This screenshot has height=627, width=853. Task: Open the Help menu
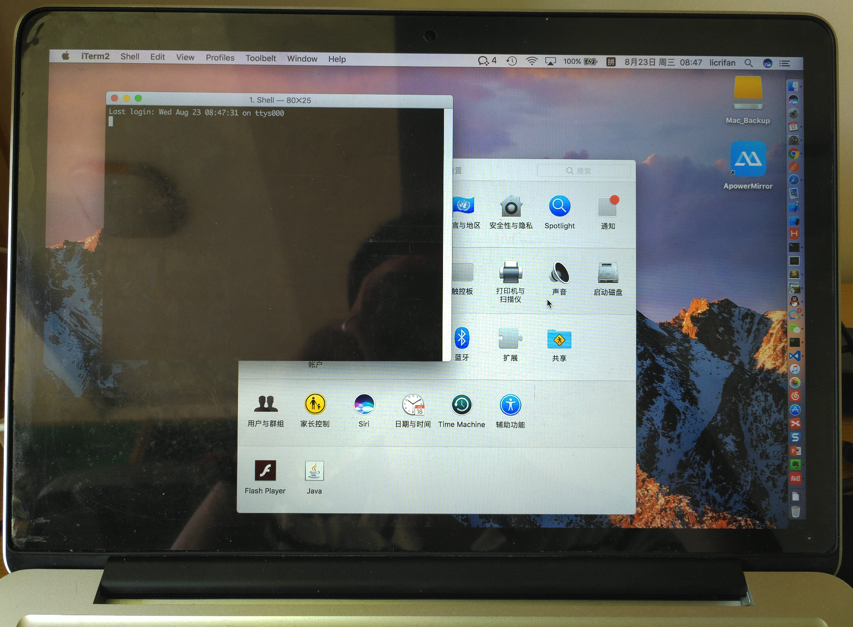click(x=337, y=59)
